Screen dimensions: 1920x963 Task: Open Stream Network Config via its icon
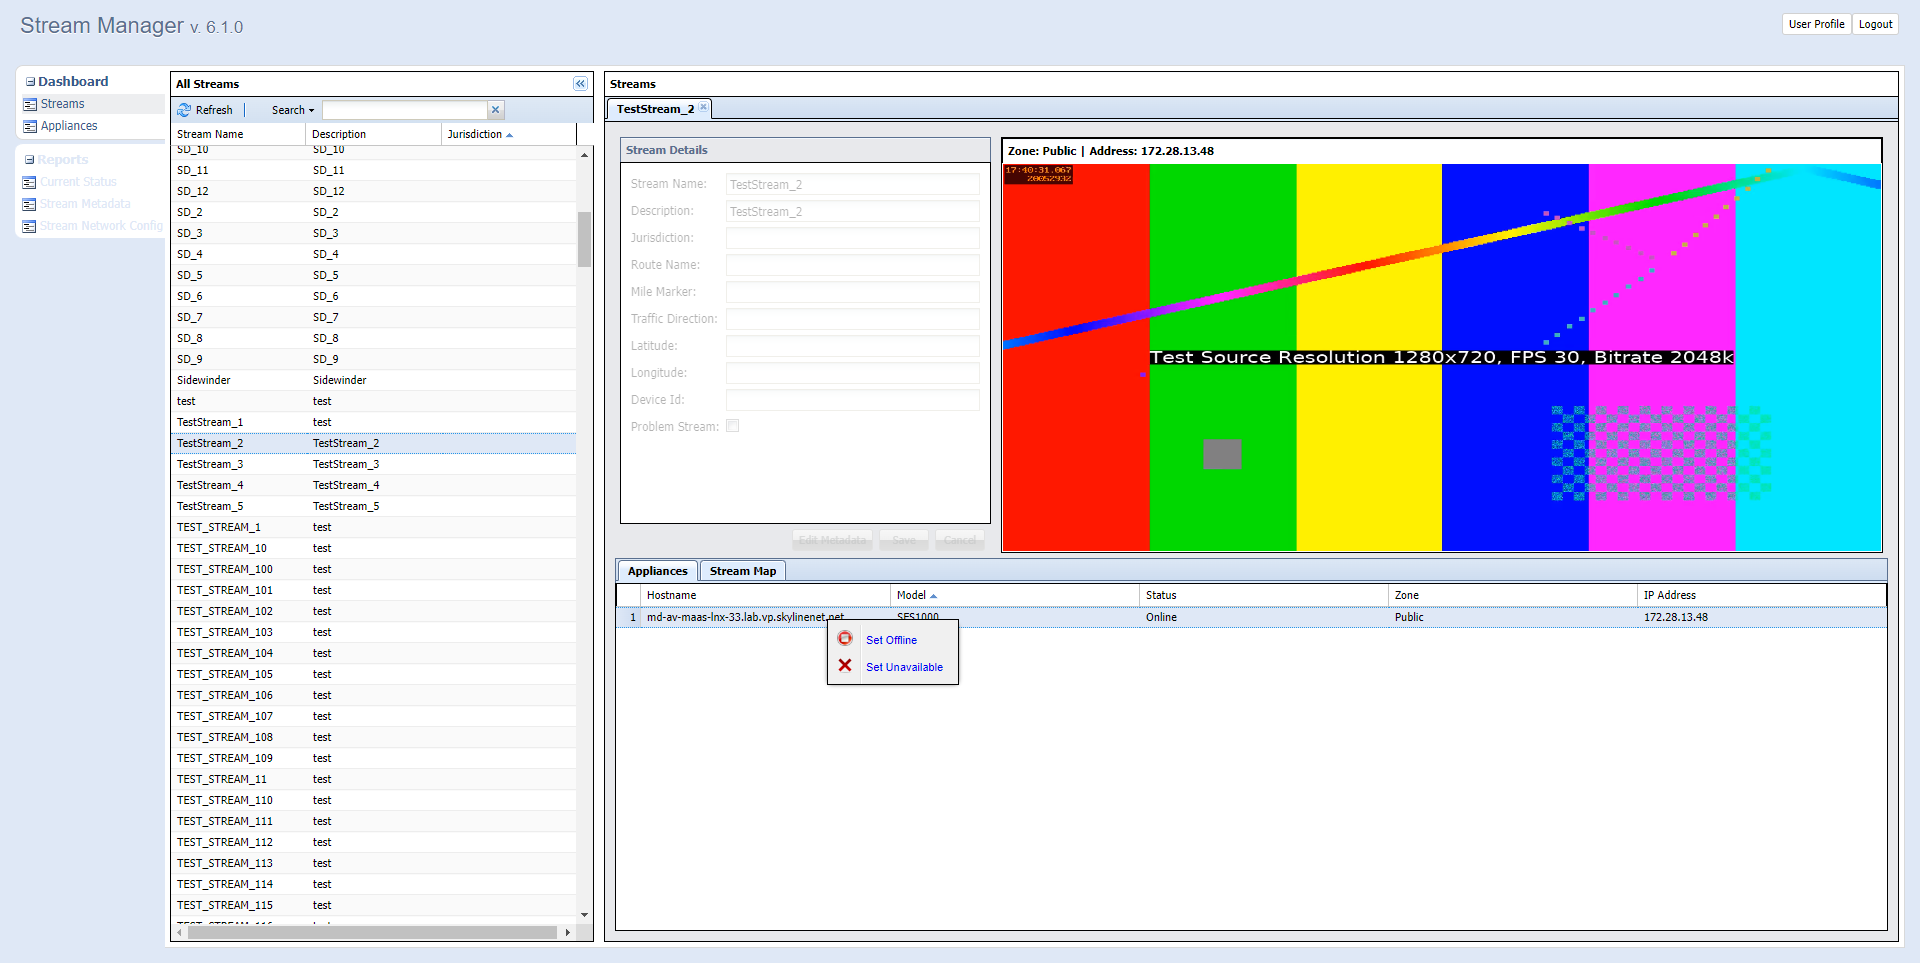point(27,225)
